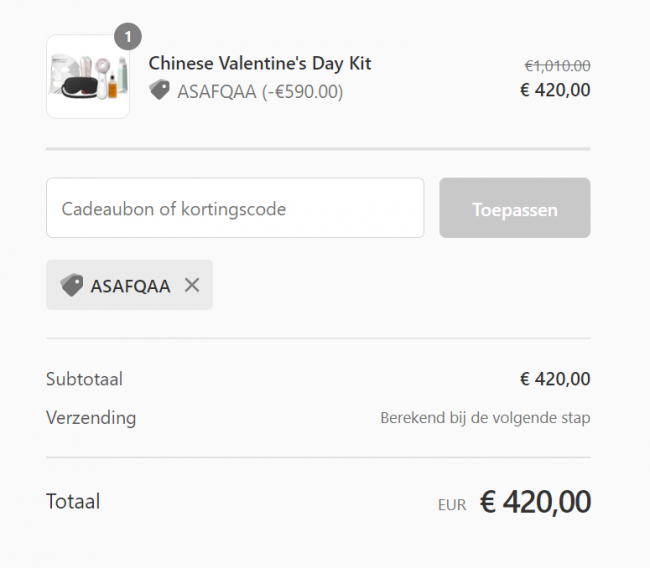Click the Totaal label
This screenshot has width=650, height=568.
73,501
